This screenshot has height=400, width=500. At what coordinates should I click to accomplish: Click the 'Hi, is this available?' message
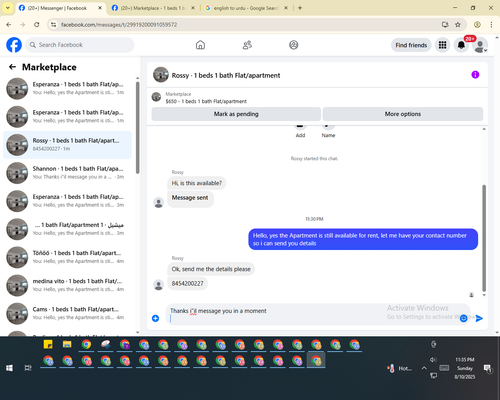pyautogui.click(x=197, y=183)
